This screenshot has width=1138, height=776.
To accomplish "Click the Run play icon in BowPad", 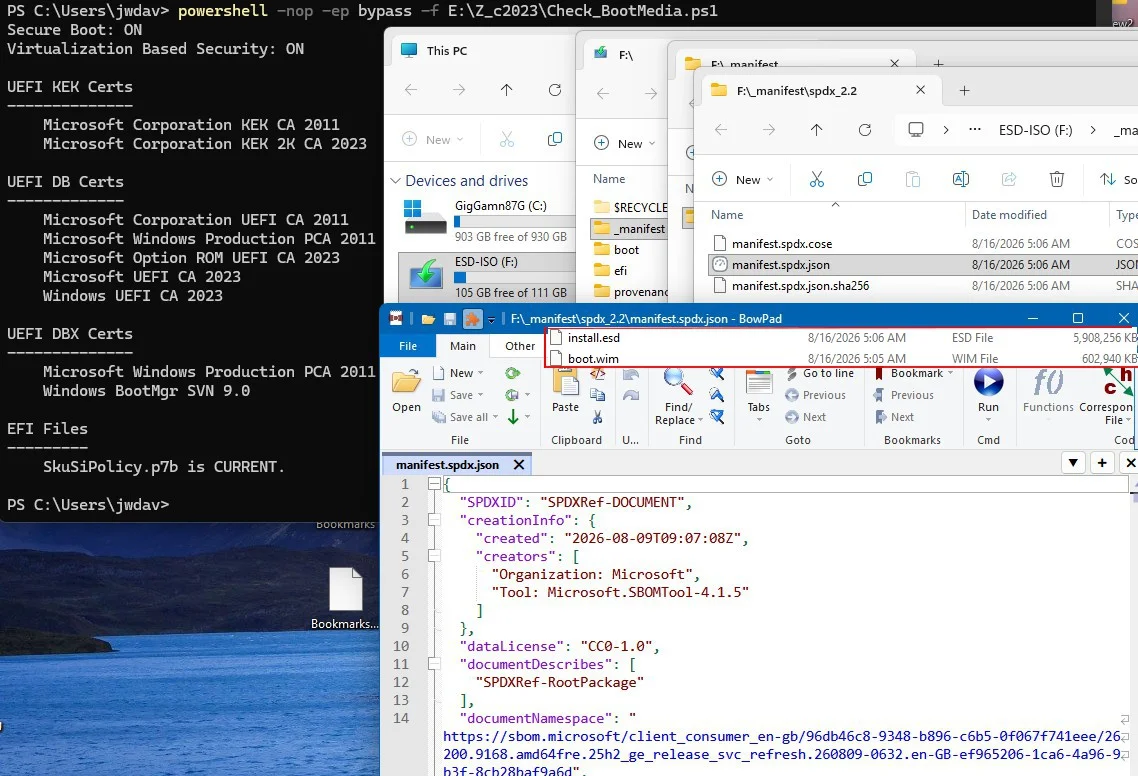I will pos(988,382).
